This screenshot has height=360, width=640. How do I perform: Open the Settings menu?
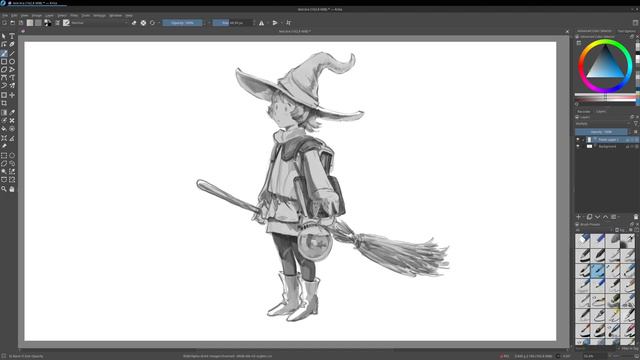(x=99, y=16)
